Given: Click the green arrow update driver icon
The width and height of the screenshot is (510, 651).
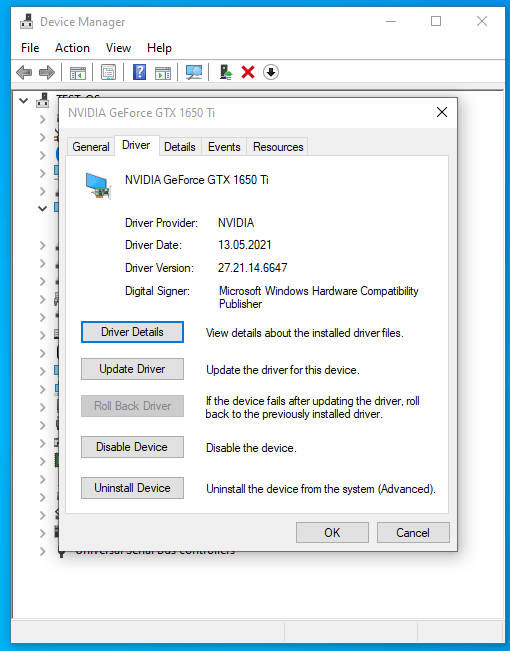Looking at the screenshot, I should pos(226,72).
